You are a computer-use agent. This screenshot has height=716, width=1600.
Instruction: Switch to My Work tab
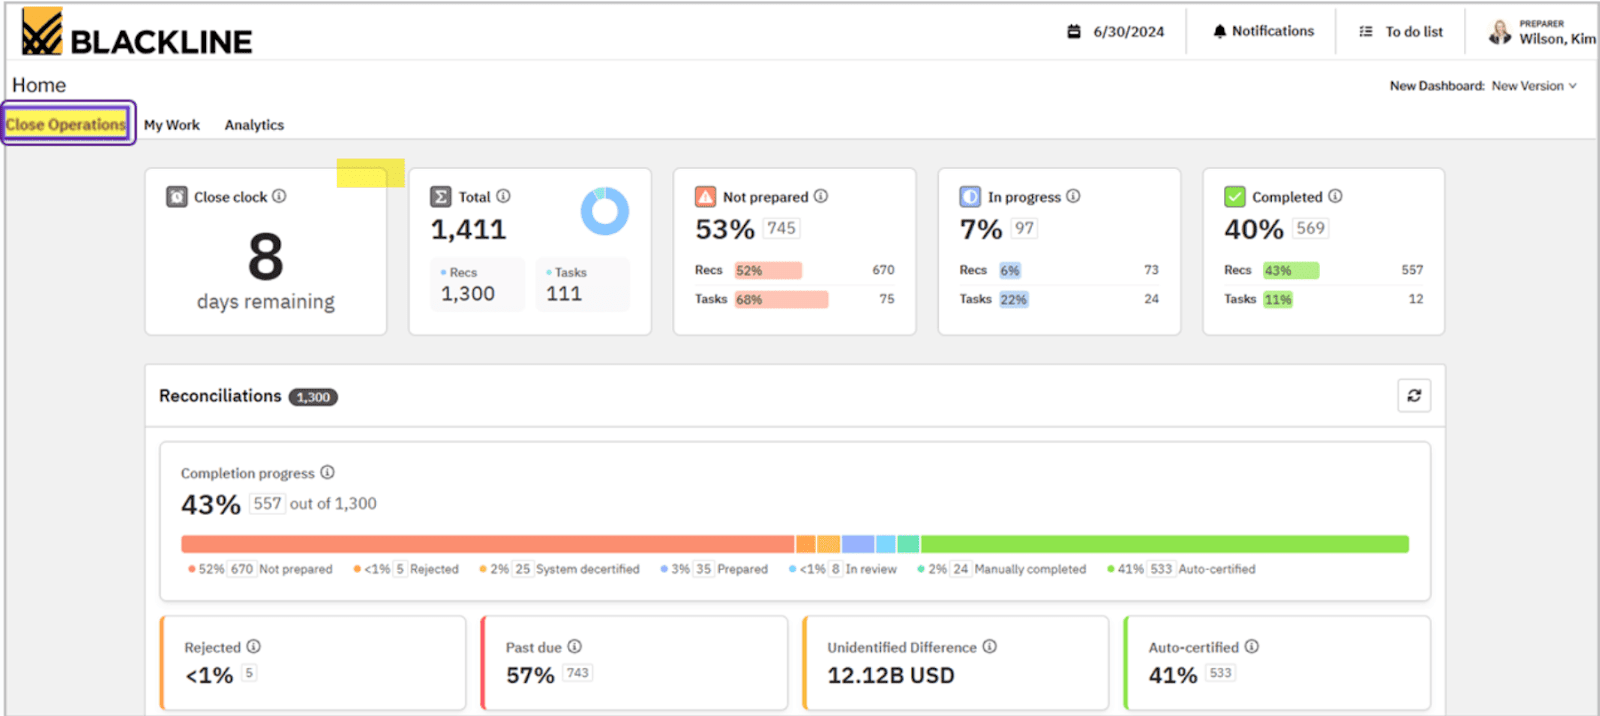172,125
